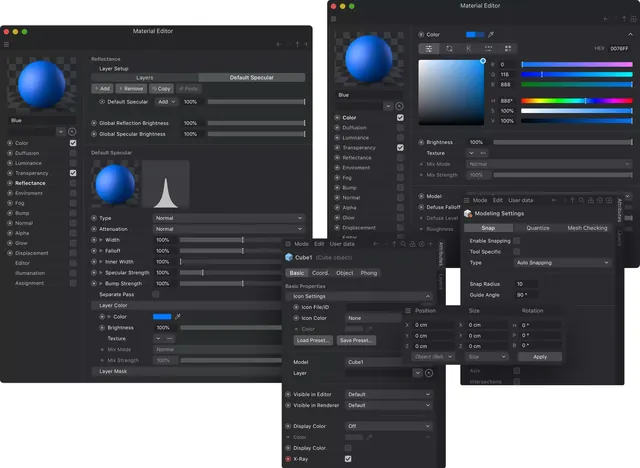Check the Tool Specific option

tap(517, 252)
